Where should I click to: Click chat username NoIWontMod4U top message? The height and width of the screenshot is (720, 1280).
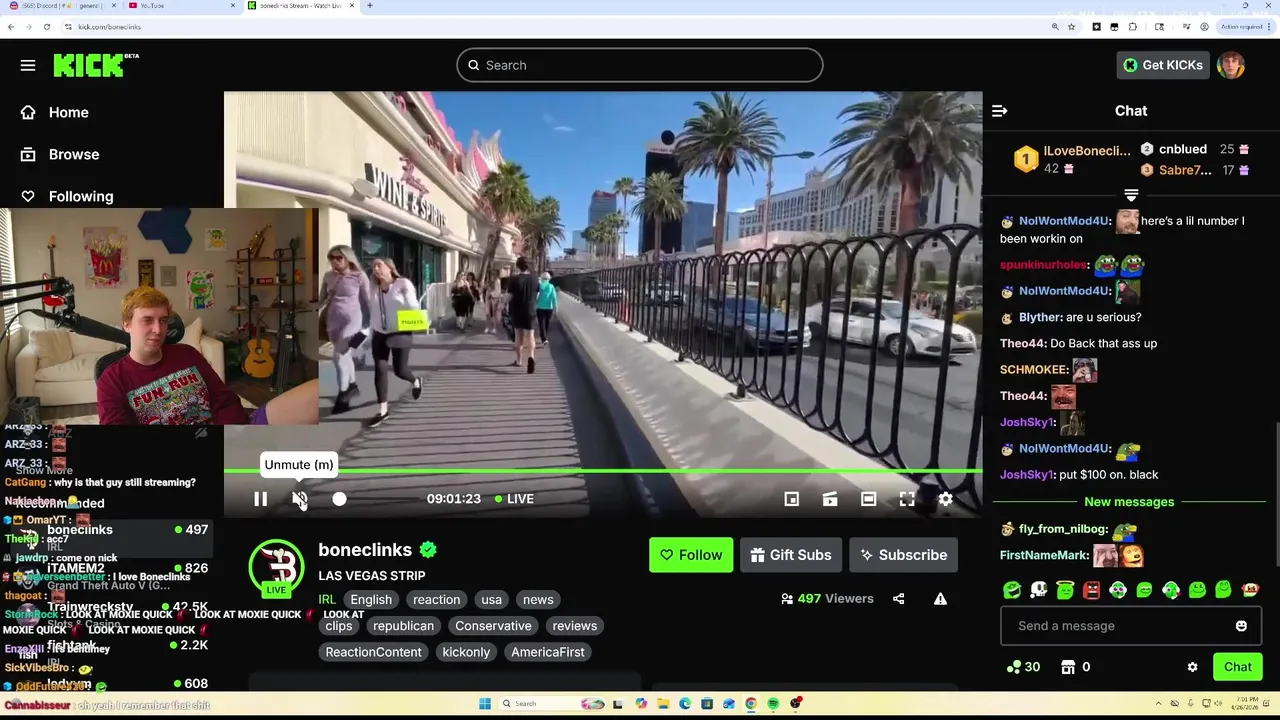[x=1064, y=221]
